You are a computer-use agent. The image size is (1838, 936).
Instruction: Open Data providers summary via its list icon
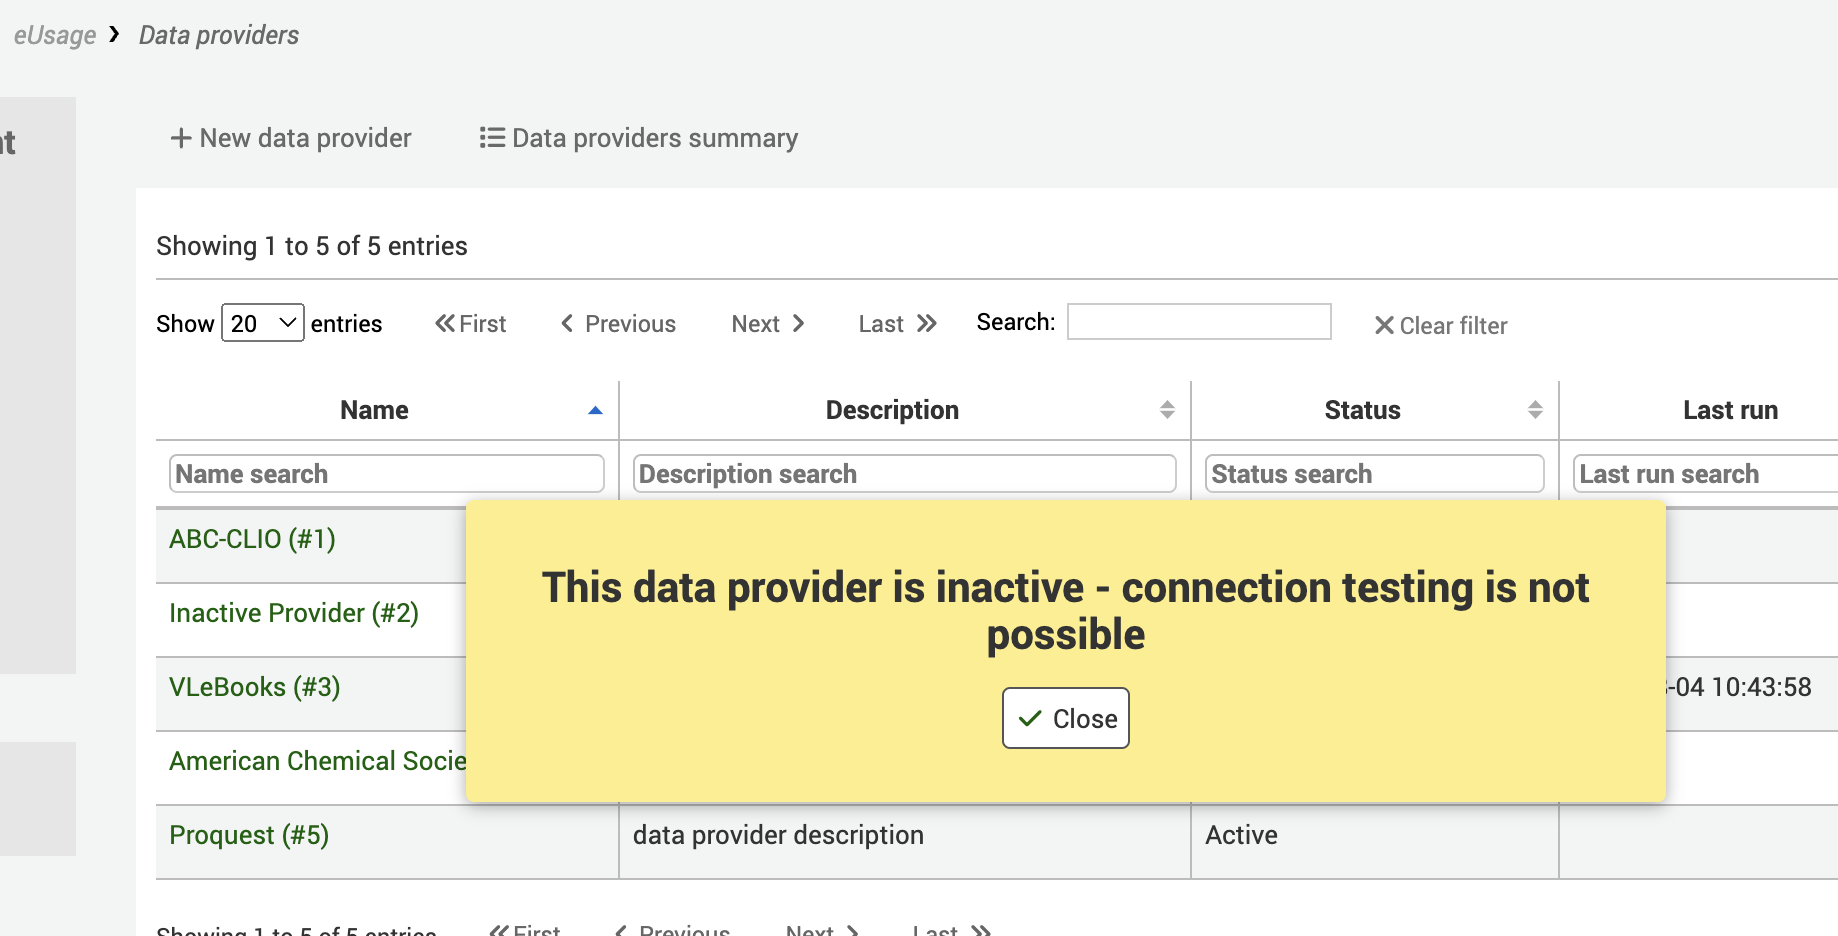coord(491,137)
